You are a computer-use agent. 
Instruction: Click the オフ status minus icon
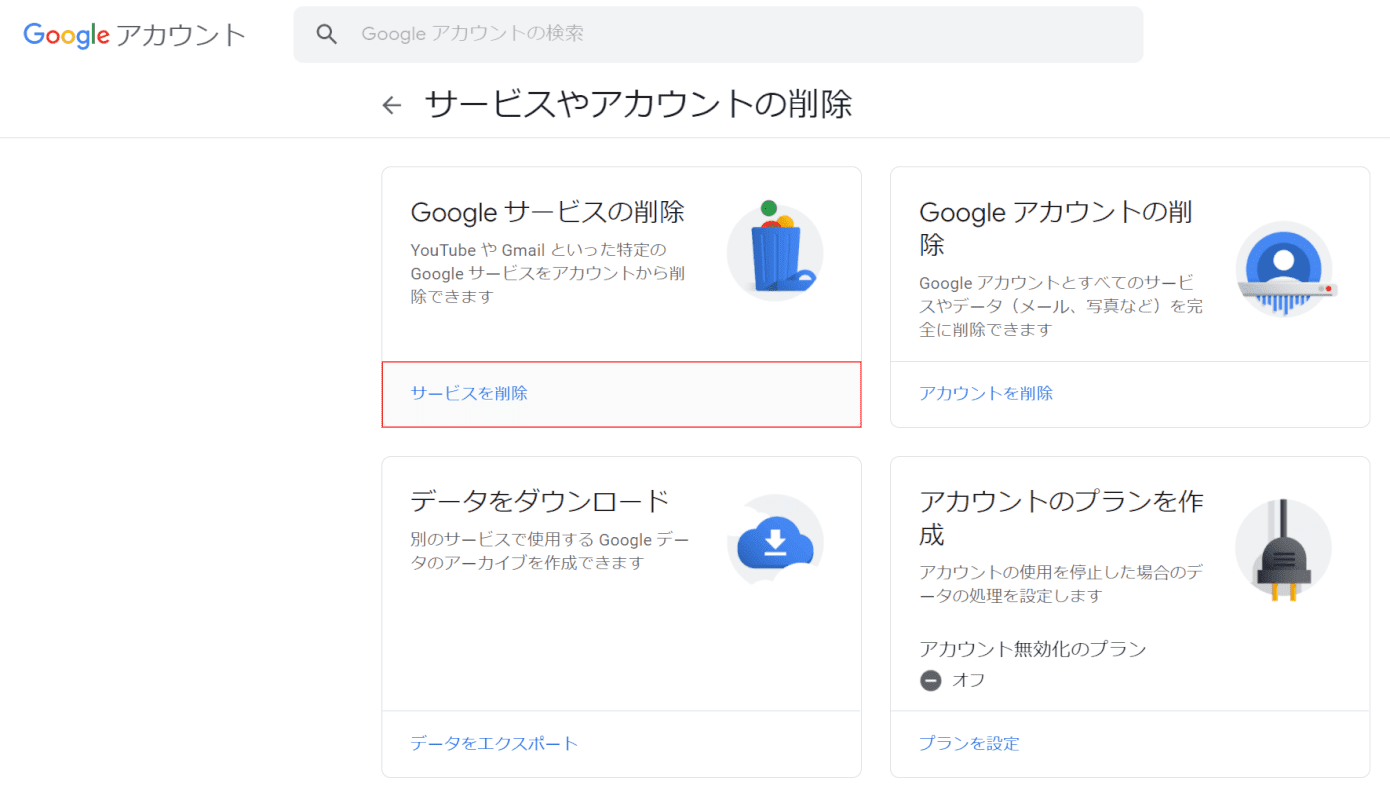point(931,680)
